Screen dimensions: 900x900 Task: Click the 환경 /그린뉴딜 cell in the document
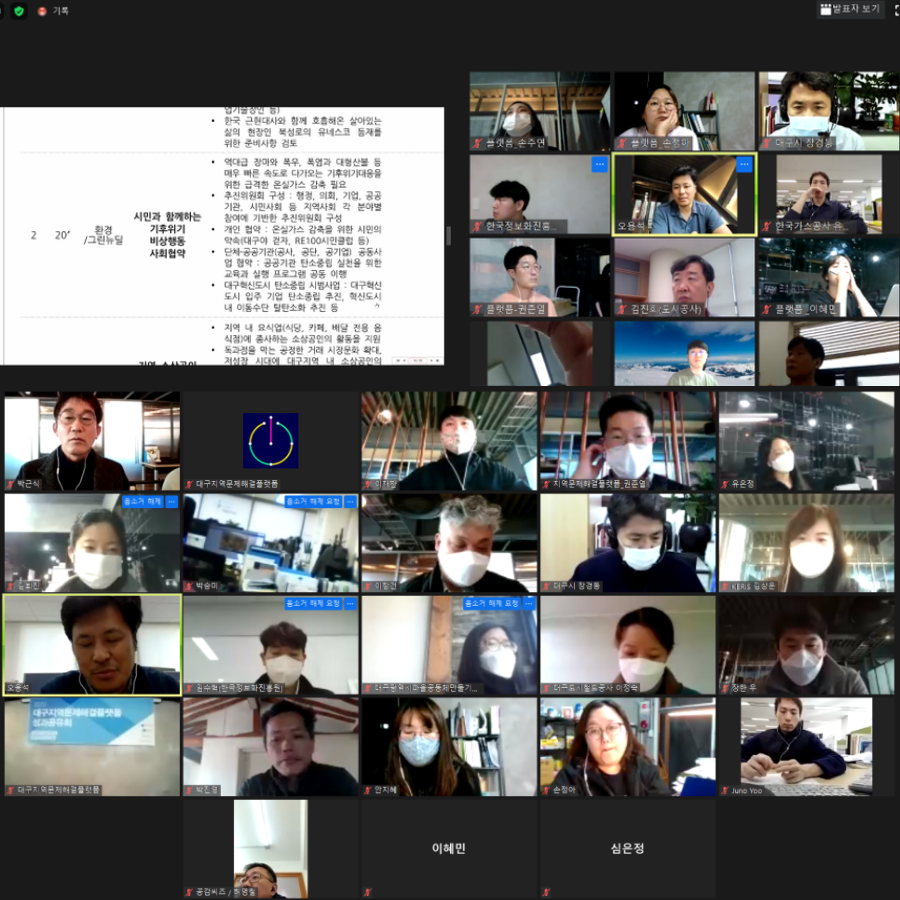pyautogui.click(x=103, y=235)
